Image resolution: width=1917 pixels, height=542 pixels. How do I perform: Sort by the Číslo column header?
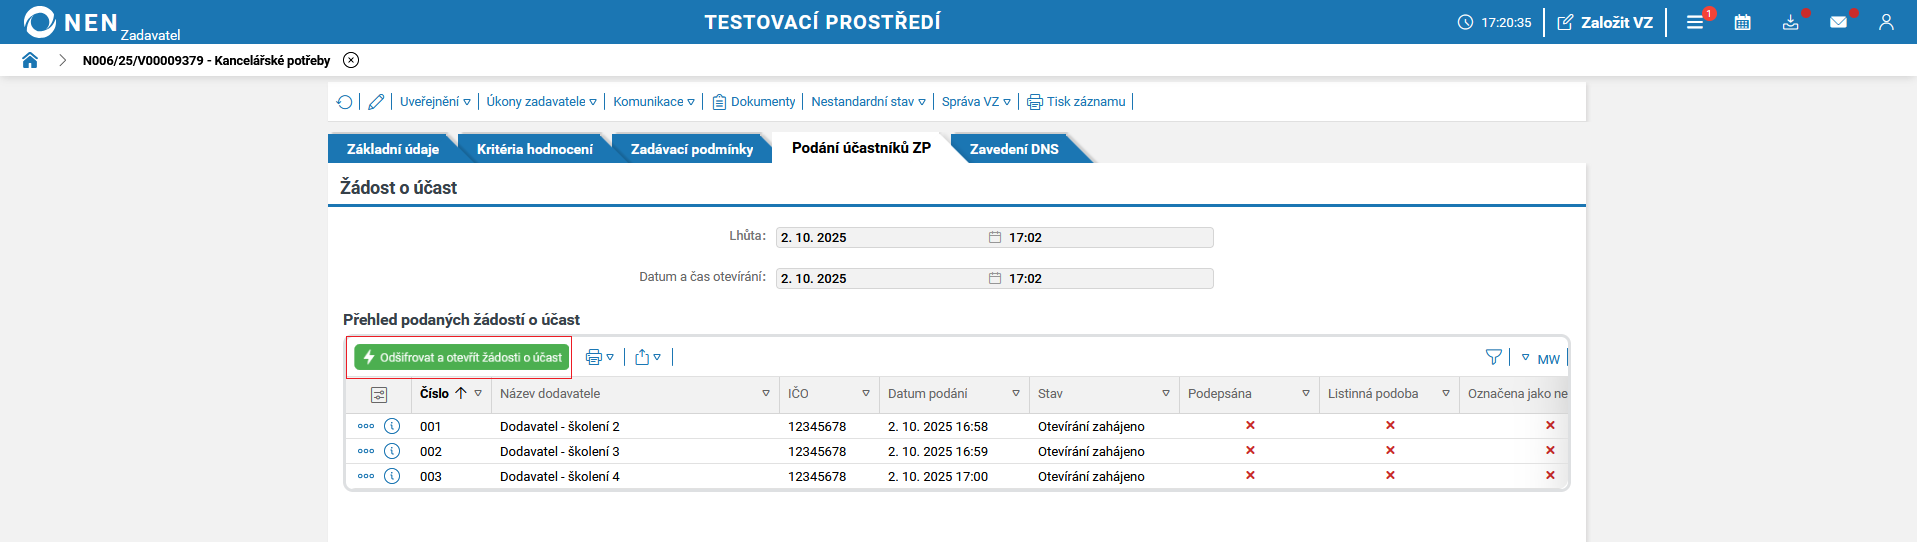tap(434, 394)
